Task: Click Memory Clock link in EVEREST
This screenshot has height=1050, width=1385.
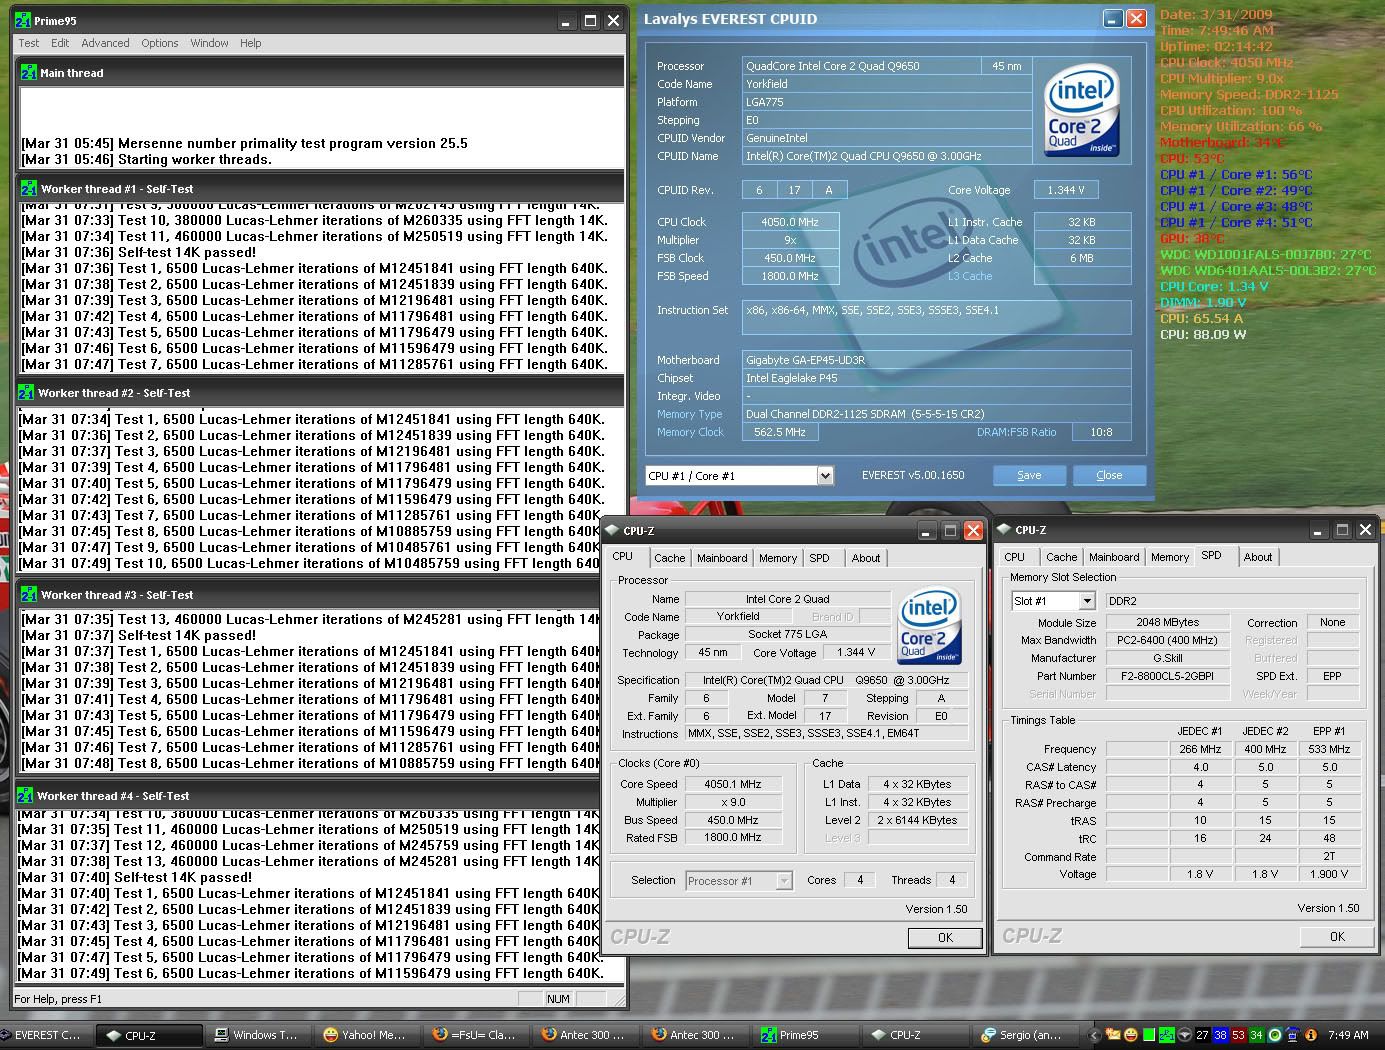Action: [x=690, y=432]
